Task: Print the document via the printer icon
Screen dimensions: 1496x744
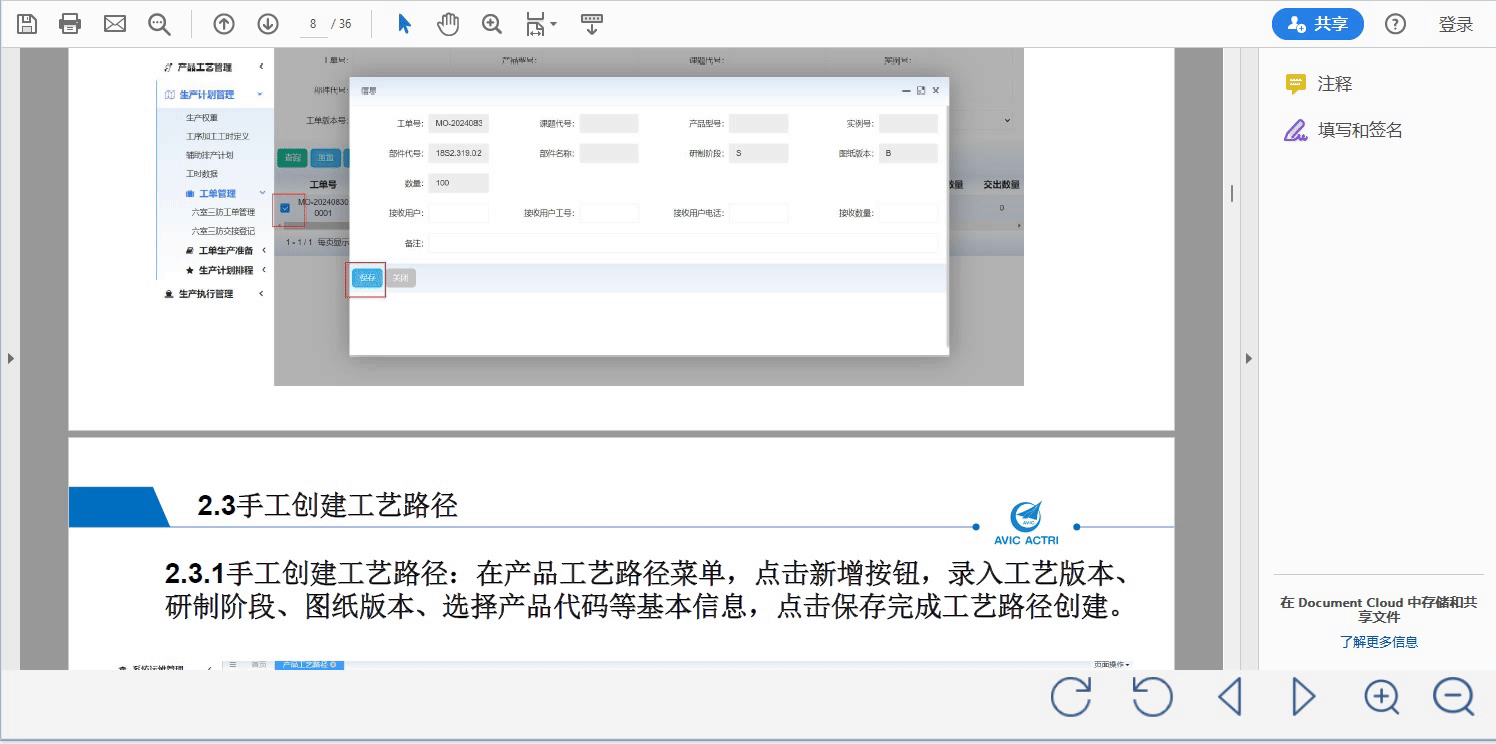Action: tap(69, 23)
